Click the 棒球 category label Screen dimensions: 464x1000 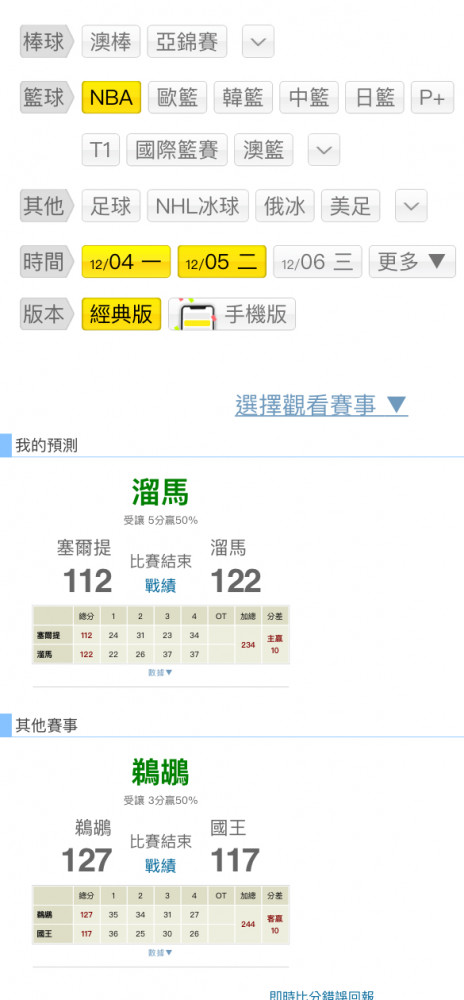click(45, 41)
